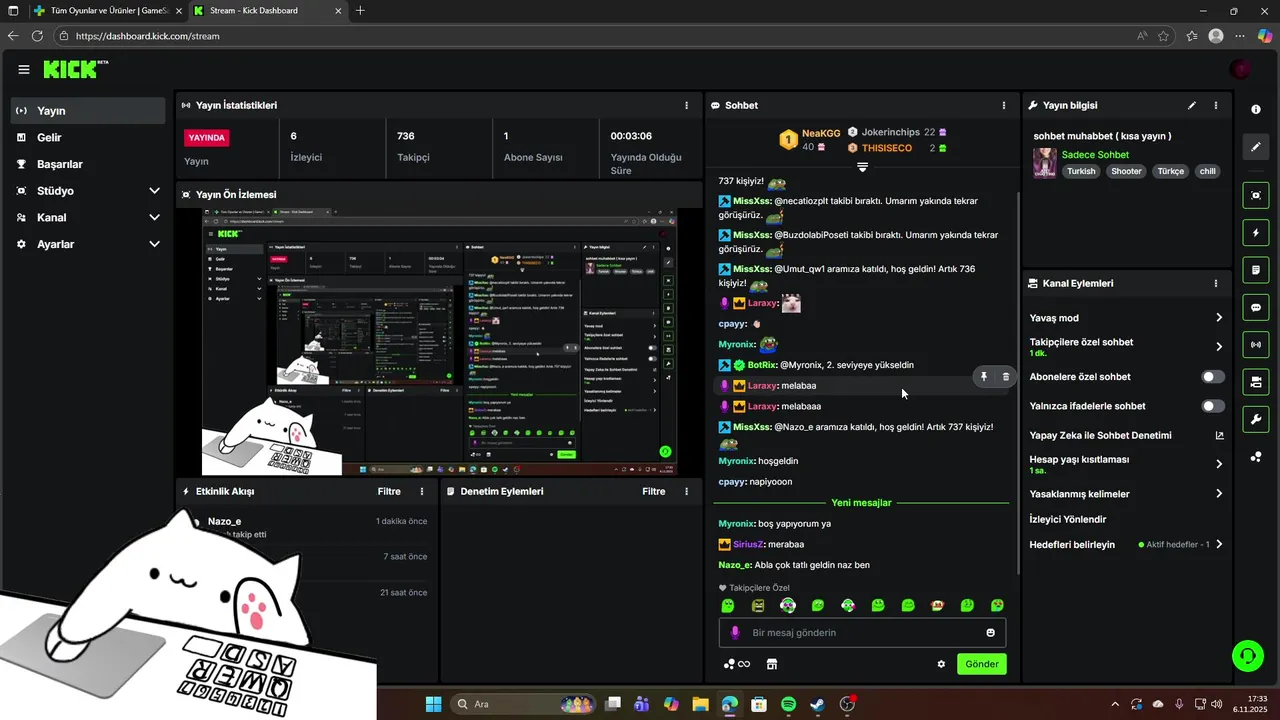The image size is (1280, 720).
Task: Click the green Gönder button
Action: [x=982, y=664]
